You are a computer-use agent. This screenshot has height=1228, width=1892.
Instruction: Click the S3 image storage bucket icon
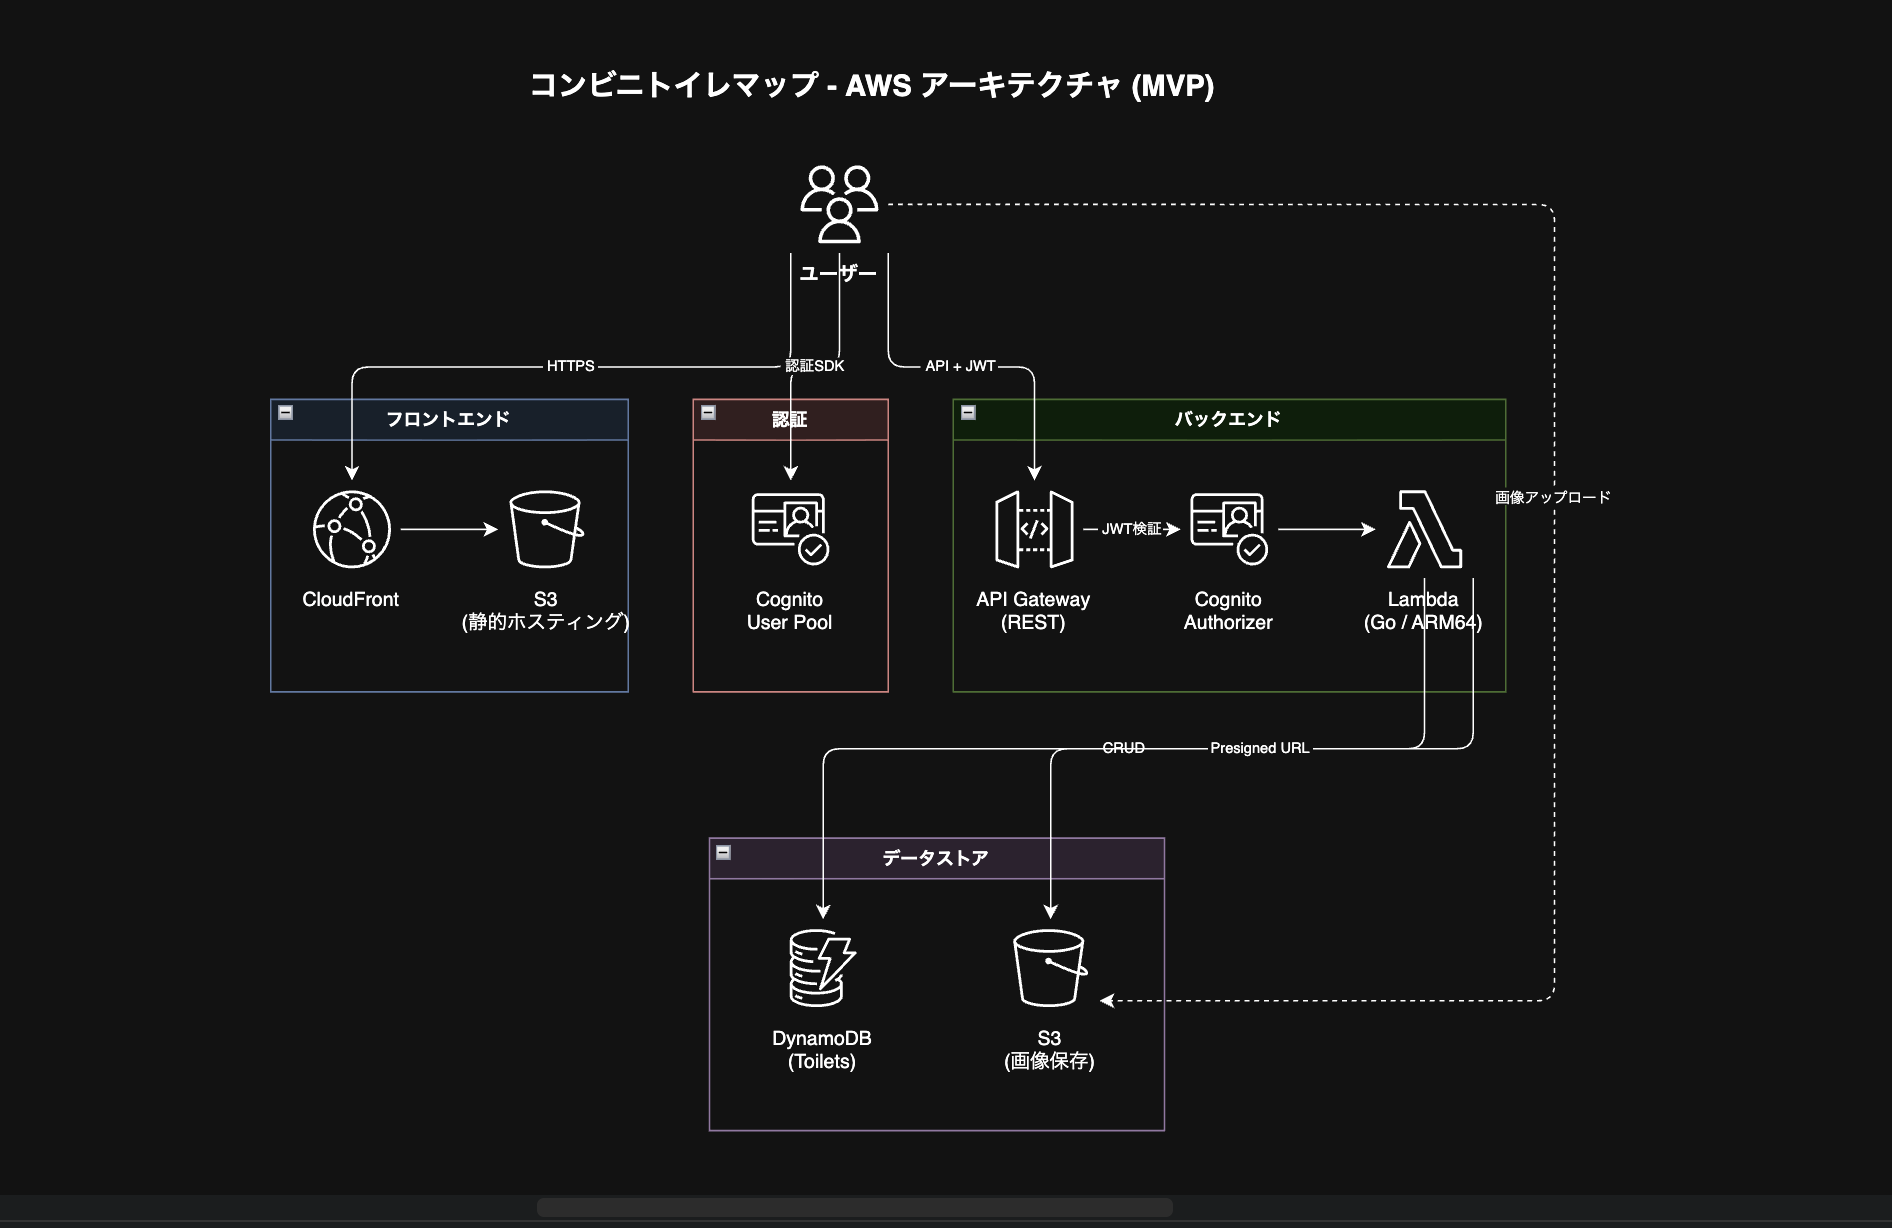[x=1049, y=968]
